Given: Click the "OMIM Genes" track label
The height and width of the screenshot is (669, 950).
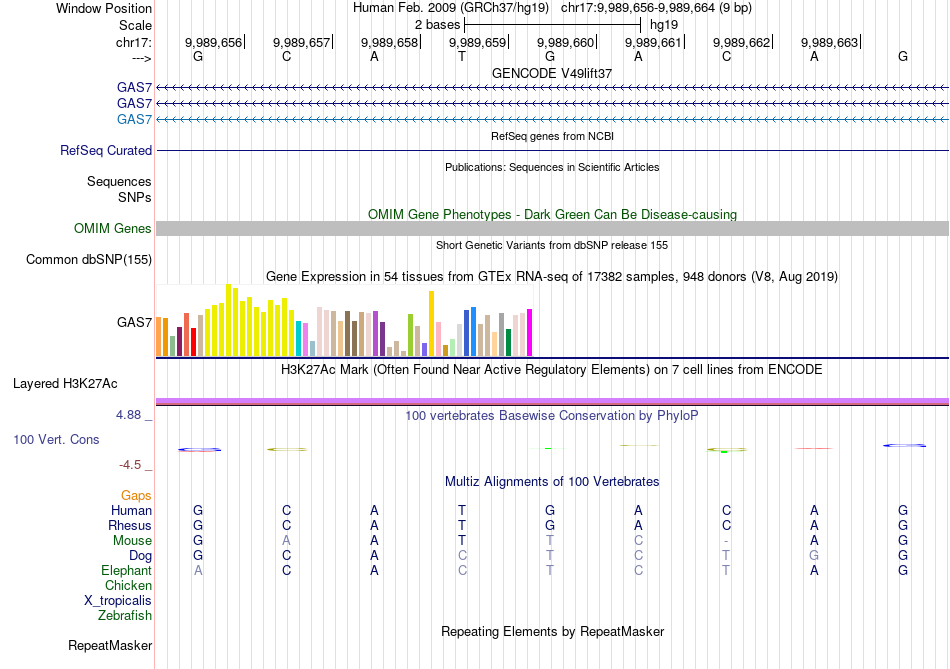Looking at the screenshot, I should 112,228.
